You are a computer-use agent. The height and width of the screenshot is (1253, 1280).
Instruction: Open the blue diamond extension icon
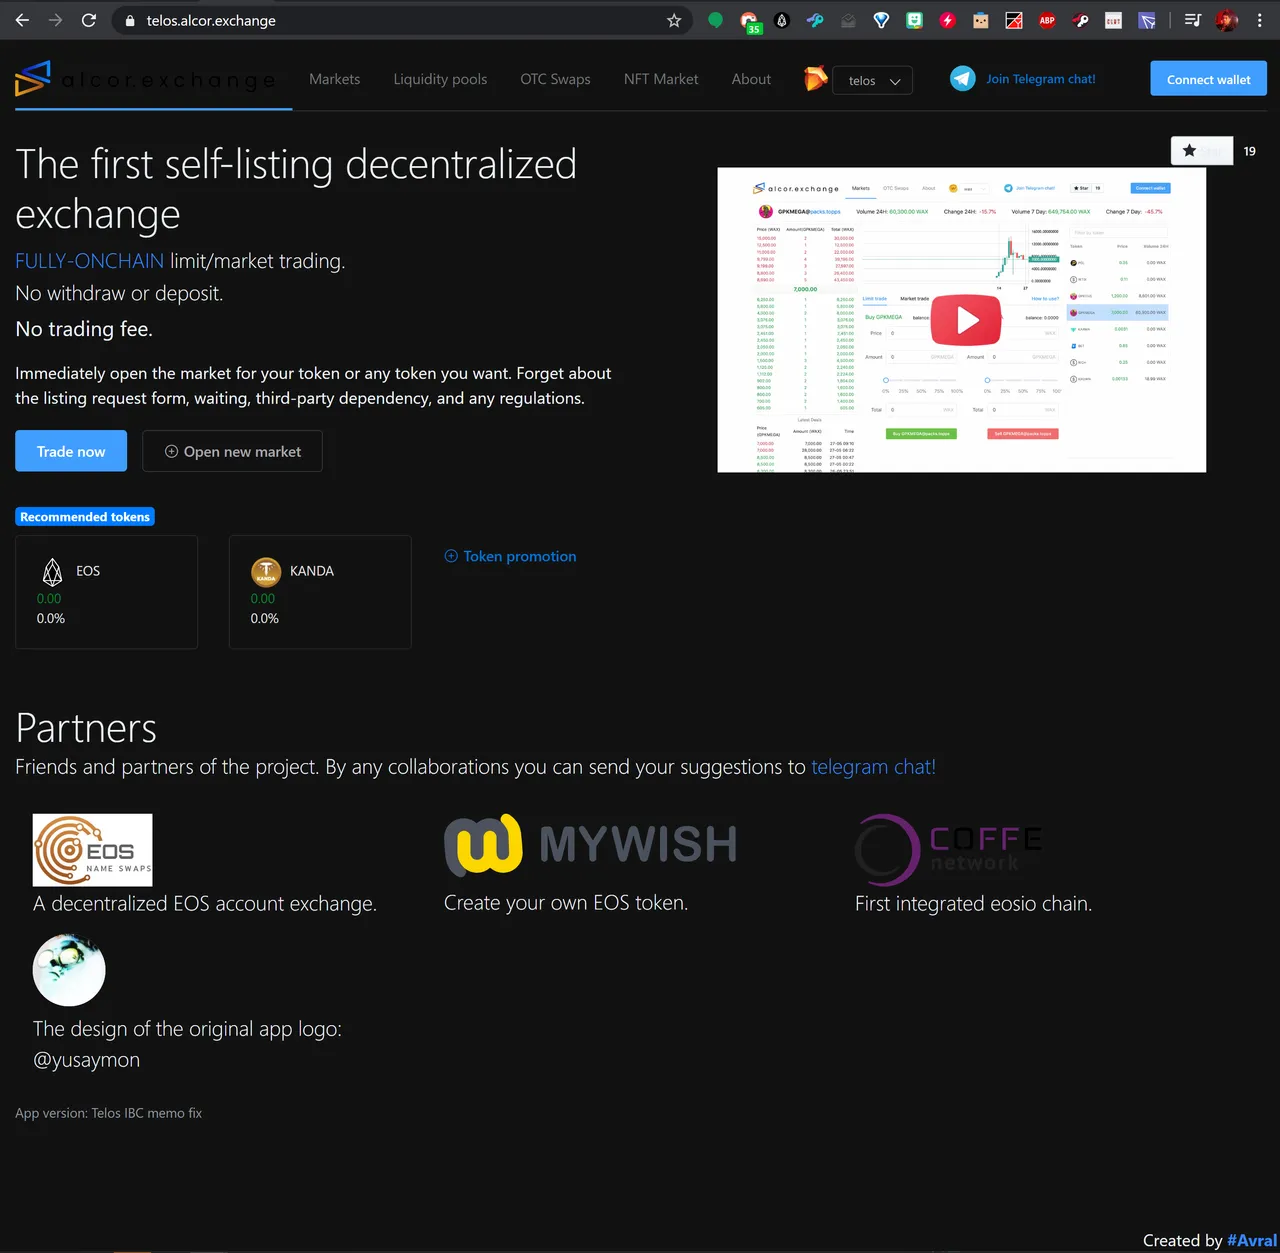(881, 20)
